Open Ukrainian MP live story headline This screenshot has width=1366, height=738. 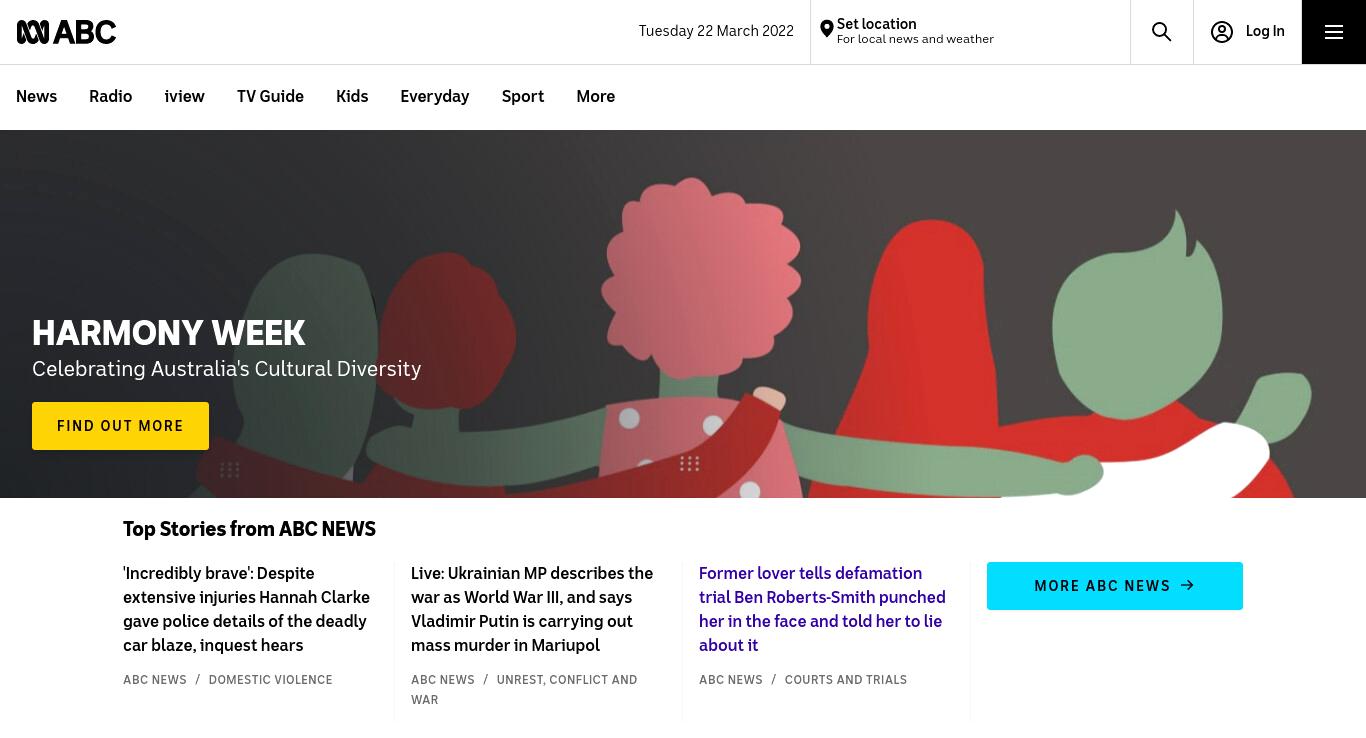click(x=532, y=609)
